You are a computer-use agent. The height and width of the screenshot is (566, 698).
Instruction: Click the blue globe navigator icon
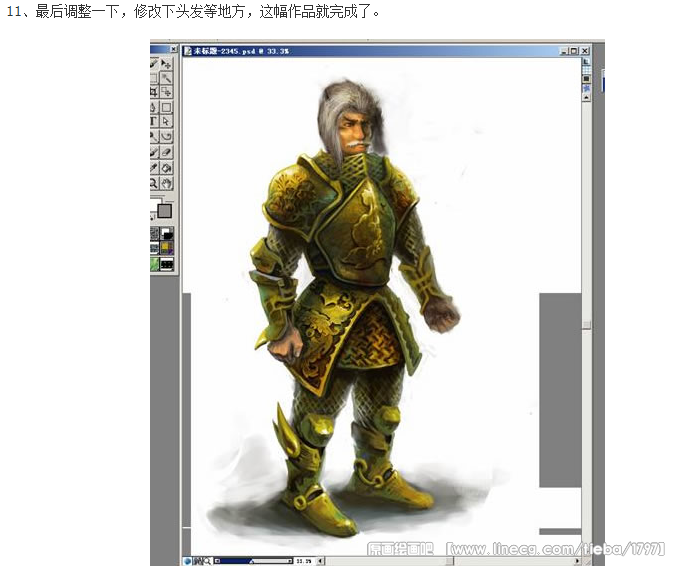pos(187,561)
